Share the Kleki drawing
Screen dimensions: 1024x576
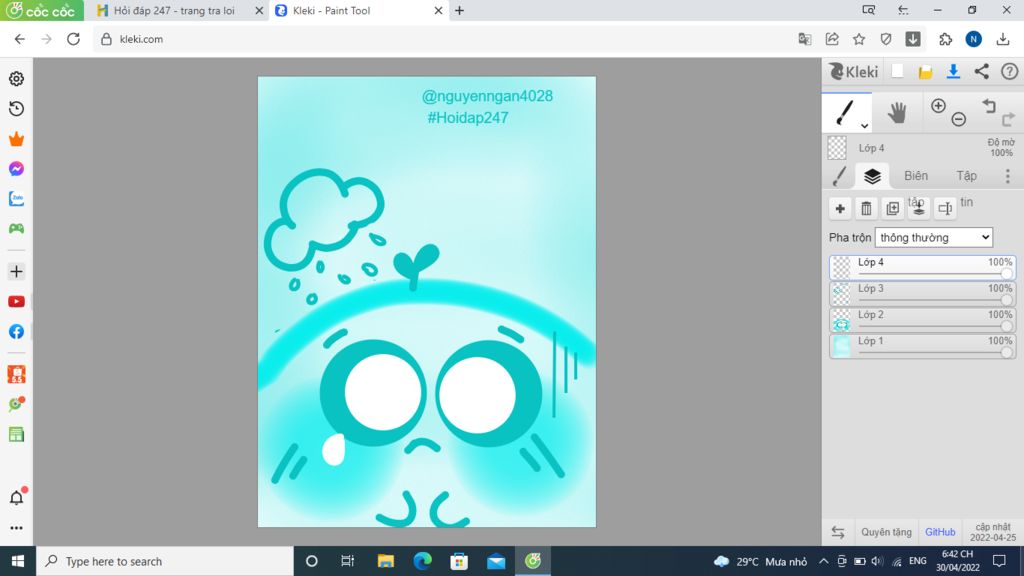[982, 71]
